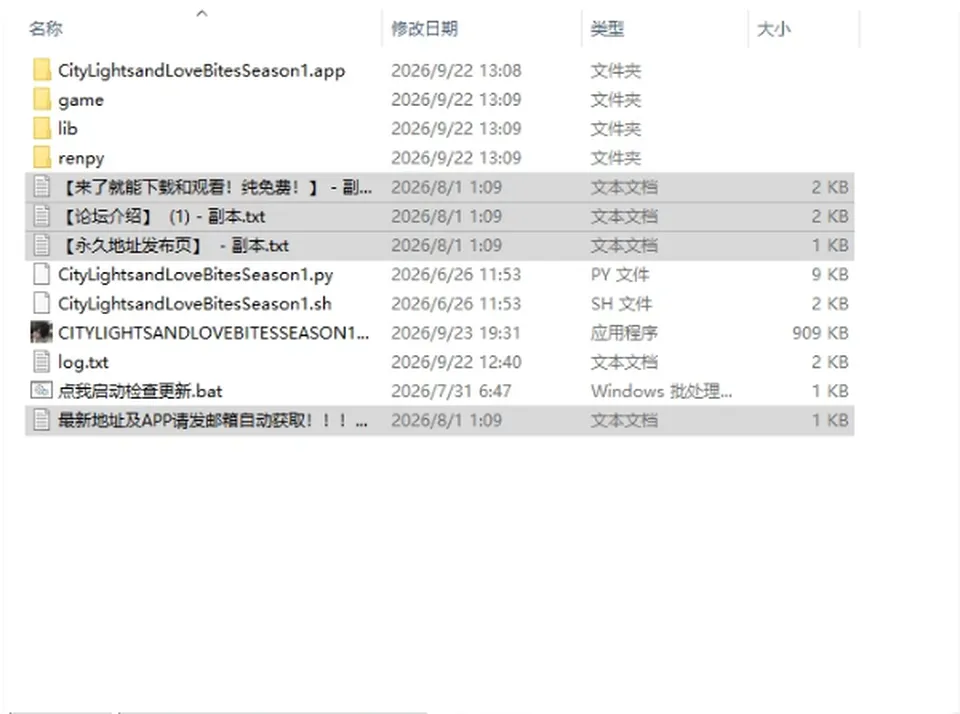Click the 类型 column header
The image size is (960, 714).
607,29
